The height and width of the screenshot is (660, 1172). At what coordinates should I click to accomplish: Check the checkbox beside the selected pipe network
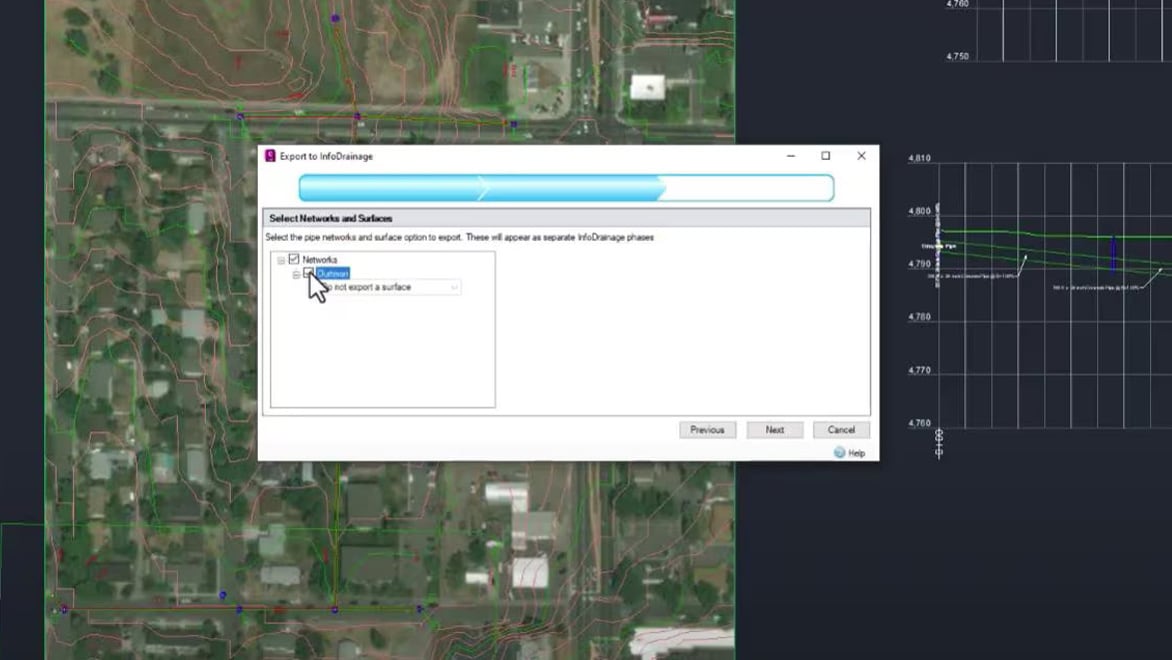click(x=309, y=271)
